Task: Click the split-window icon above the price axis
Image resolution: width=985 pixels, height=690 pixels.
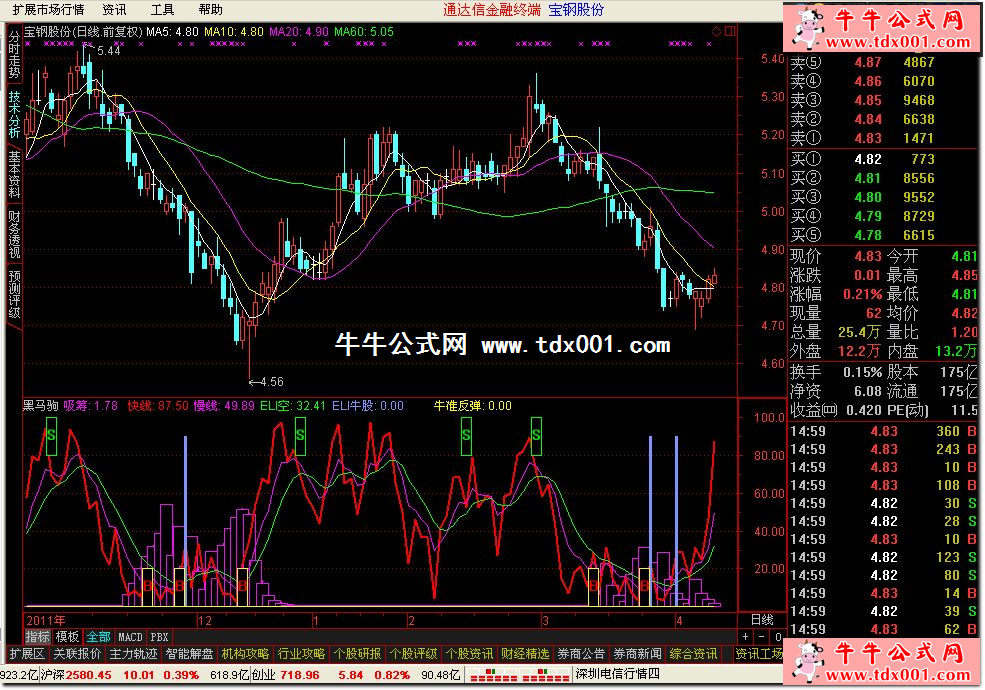Action: [x=730, y=31]
